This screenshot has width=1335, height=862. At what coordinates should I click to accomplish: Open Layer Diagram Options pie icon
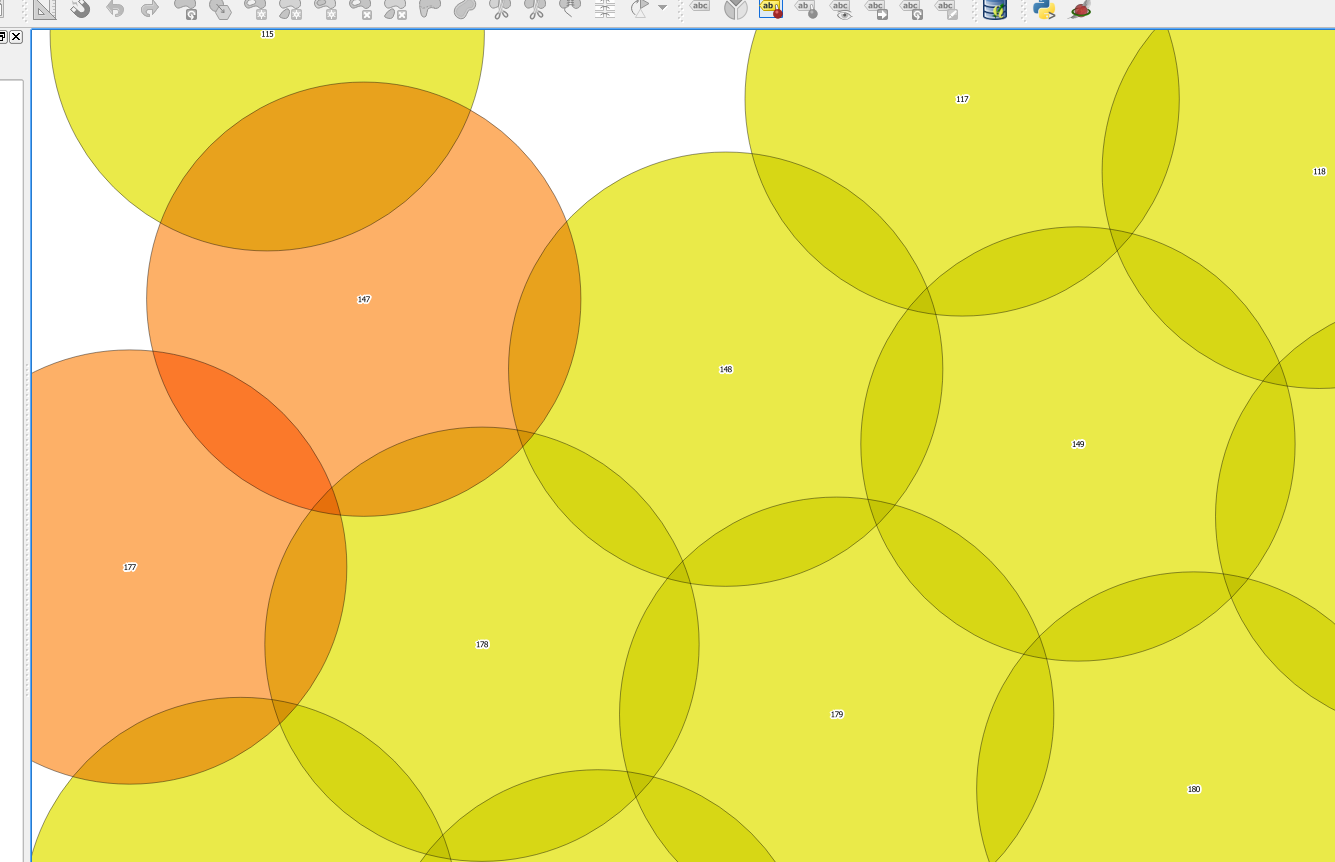(736, 9)
